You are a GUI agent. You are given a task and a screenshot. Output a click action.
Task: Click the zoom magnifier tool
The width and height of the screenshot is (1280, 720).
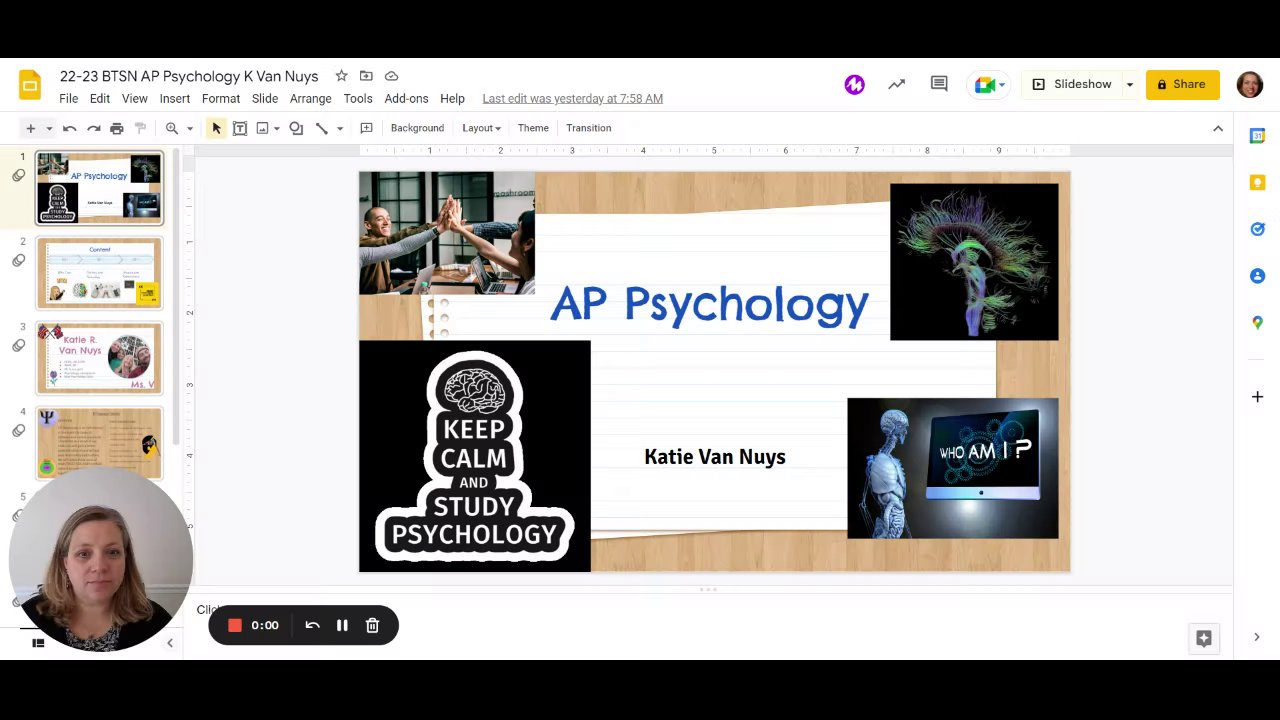click(x=172, y=128)
